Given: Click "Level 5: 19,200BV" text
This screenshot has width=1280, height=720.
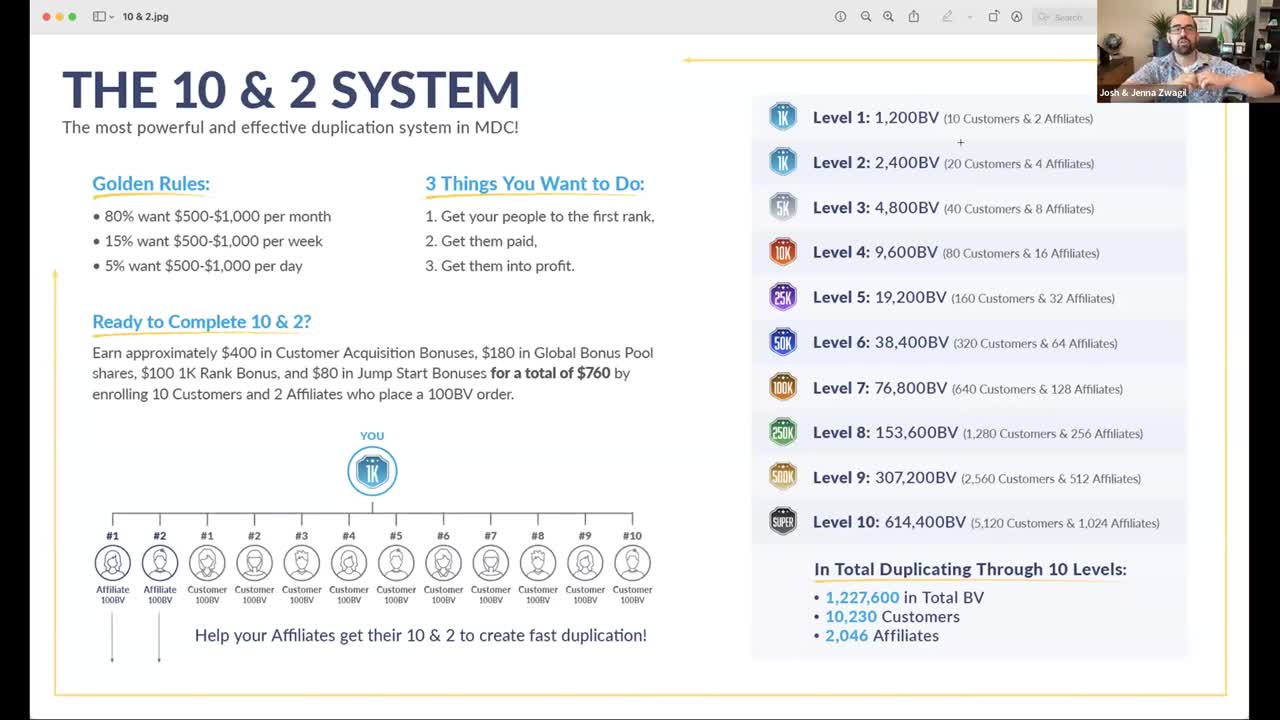Looking at the screenshot, I should pyautogui.click(x=880, y=298).
